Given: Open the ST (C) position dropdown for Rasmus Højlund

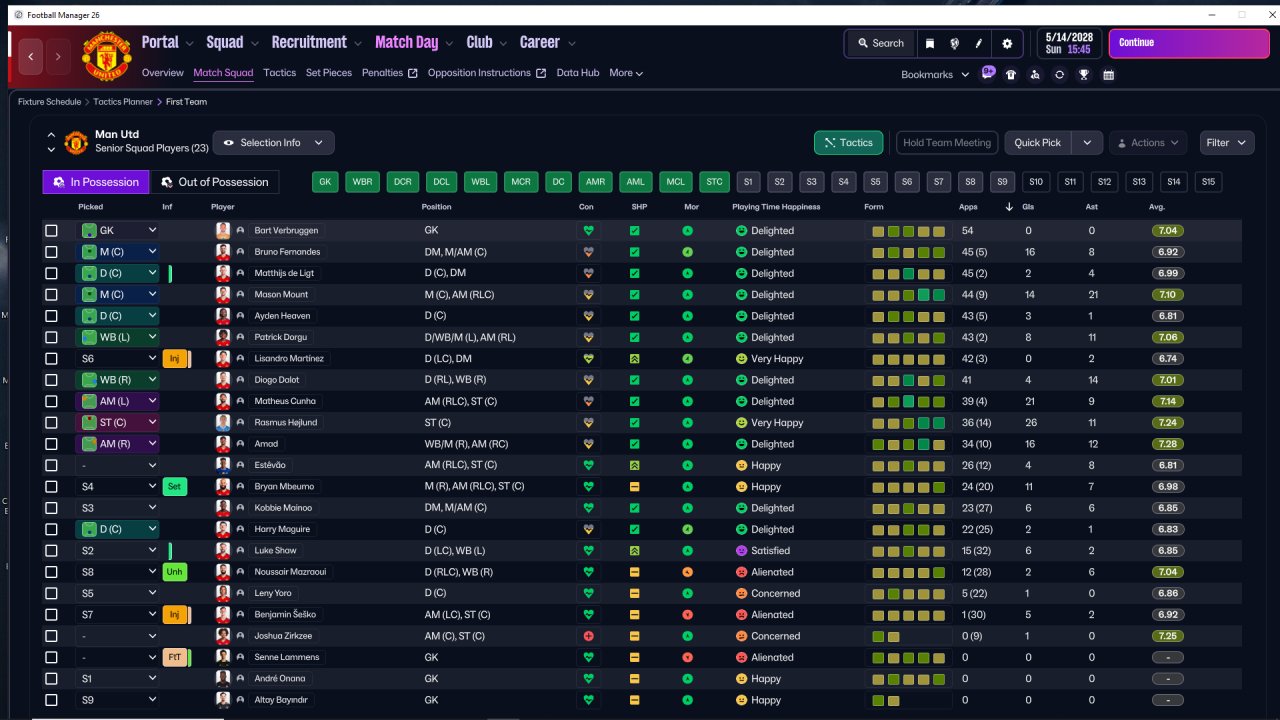Looking at the screenshot, I should pyautogui.click(x=119, y=423).
